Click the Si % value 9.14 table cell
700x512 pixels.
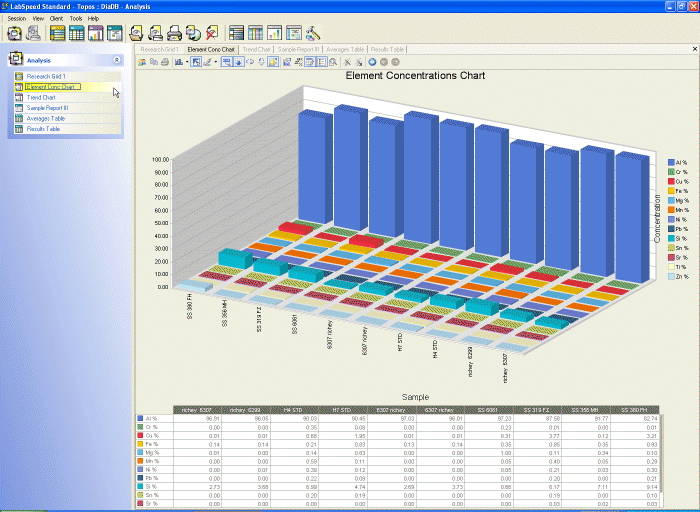pyautogui.click(x=635, y=487)
